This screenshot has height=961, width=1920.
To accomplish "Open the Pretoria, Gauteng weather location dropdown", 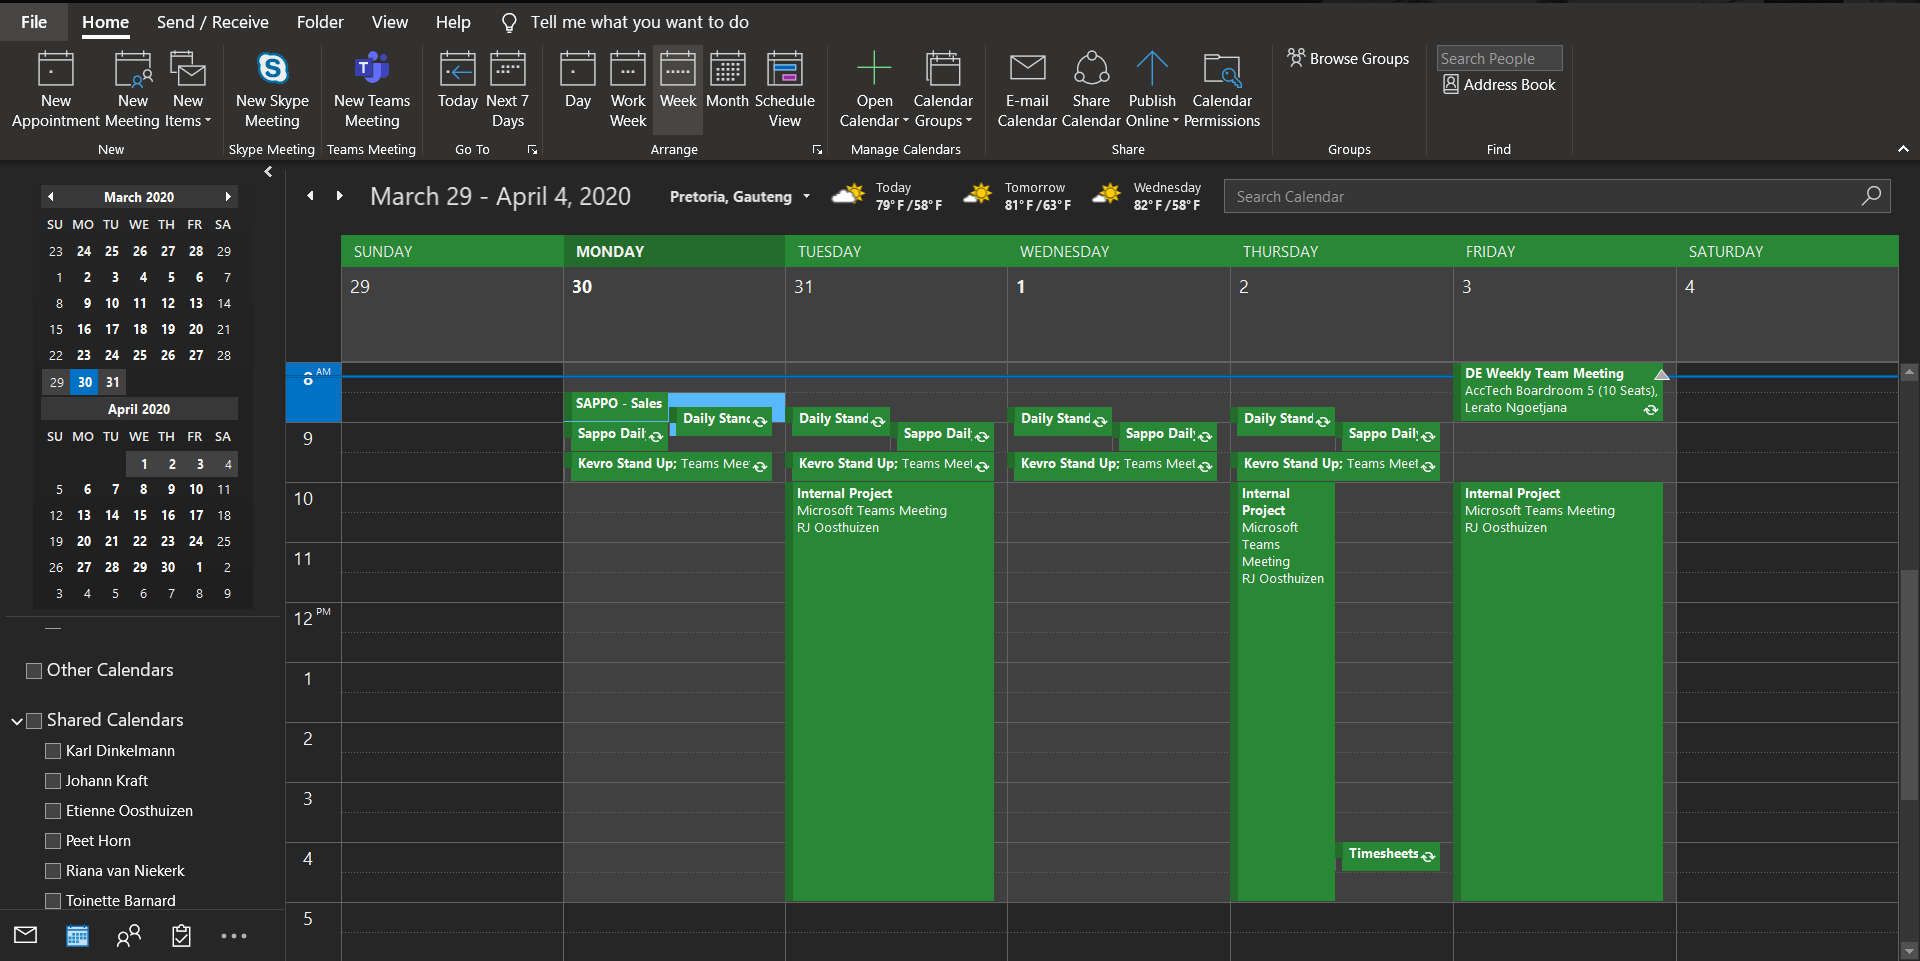I will [806, 197].
